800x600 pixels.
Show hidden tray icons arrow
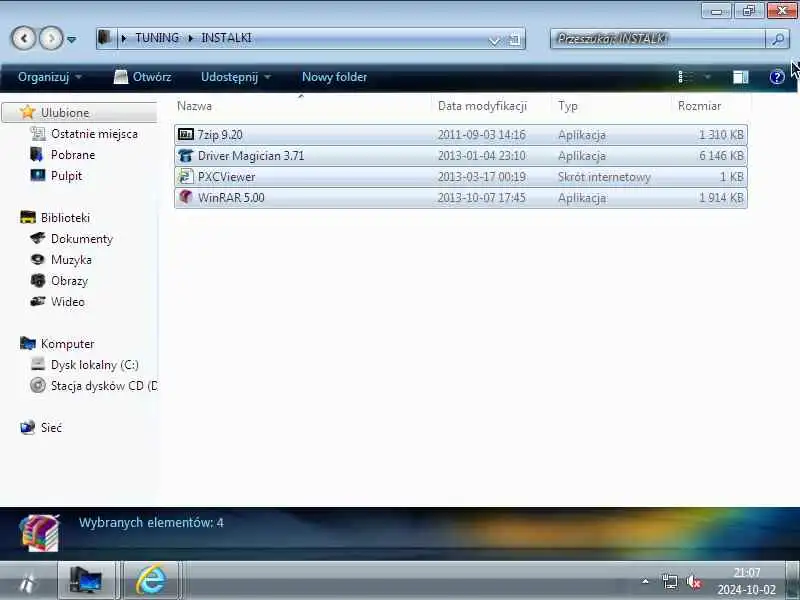pyautogui.click(x=645, y=581)
